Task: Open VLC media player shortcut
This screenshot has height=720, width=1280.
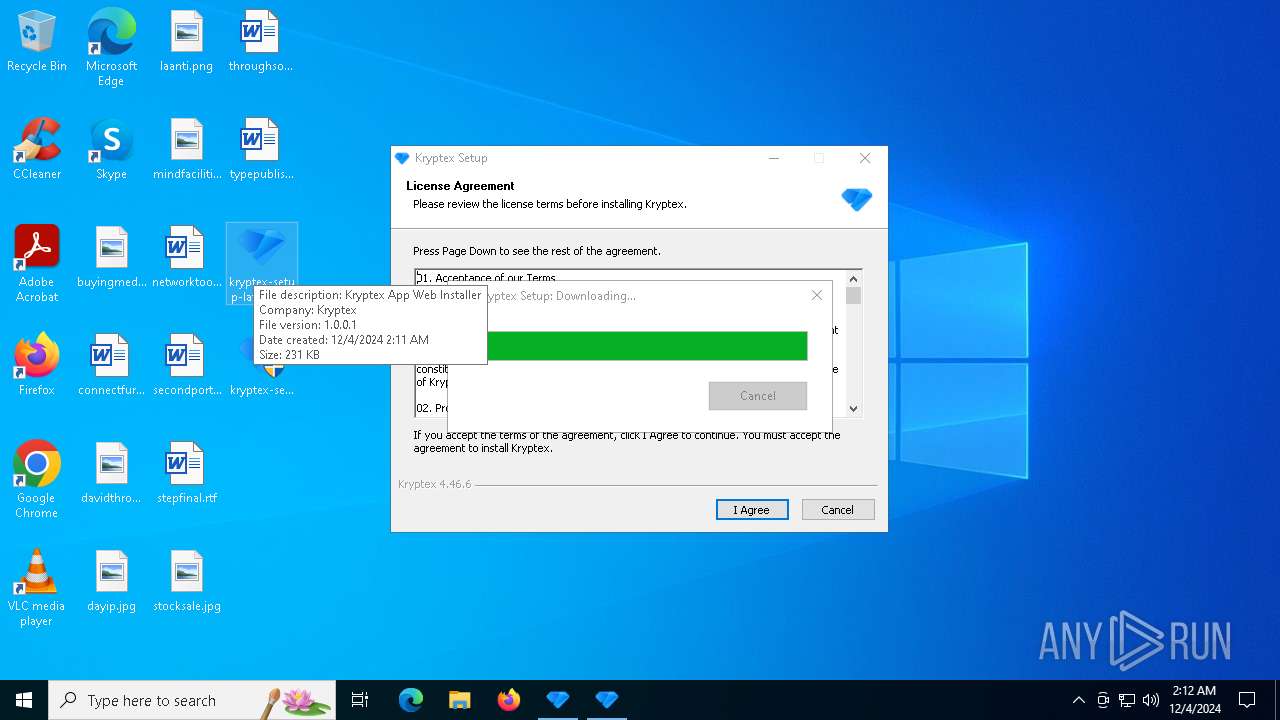Action: pyautogui.click(x=37, y=587)
